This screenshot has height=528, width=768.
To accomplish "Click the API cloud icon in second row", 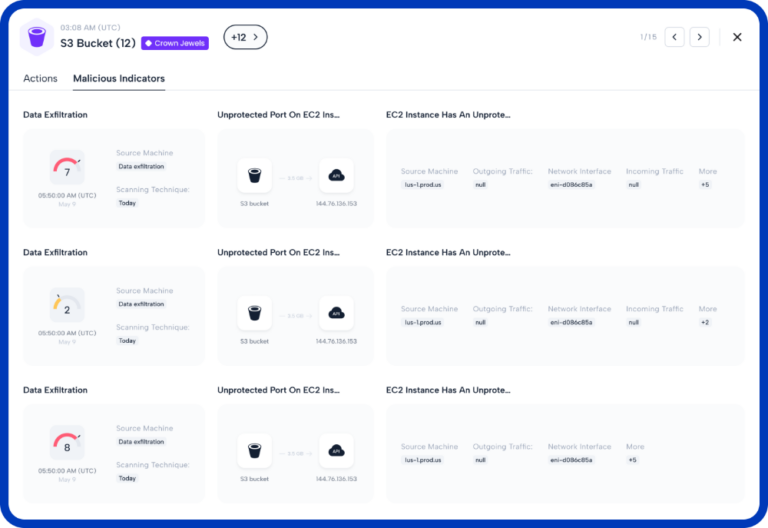I will pos(336,314).
